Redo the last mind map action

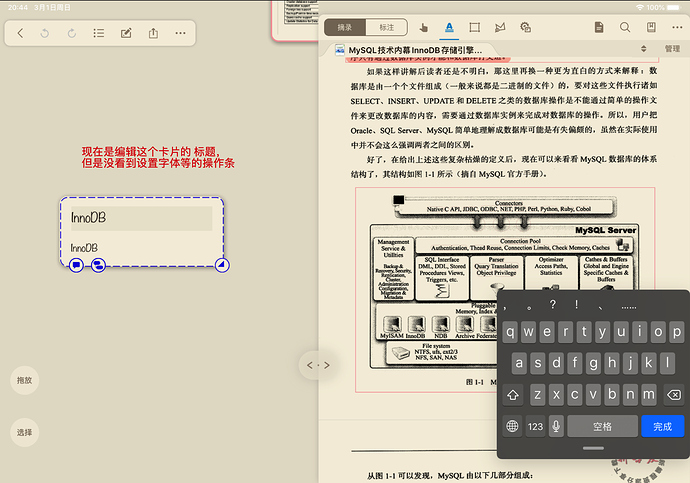point(72,33)
